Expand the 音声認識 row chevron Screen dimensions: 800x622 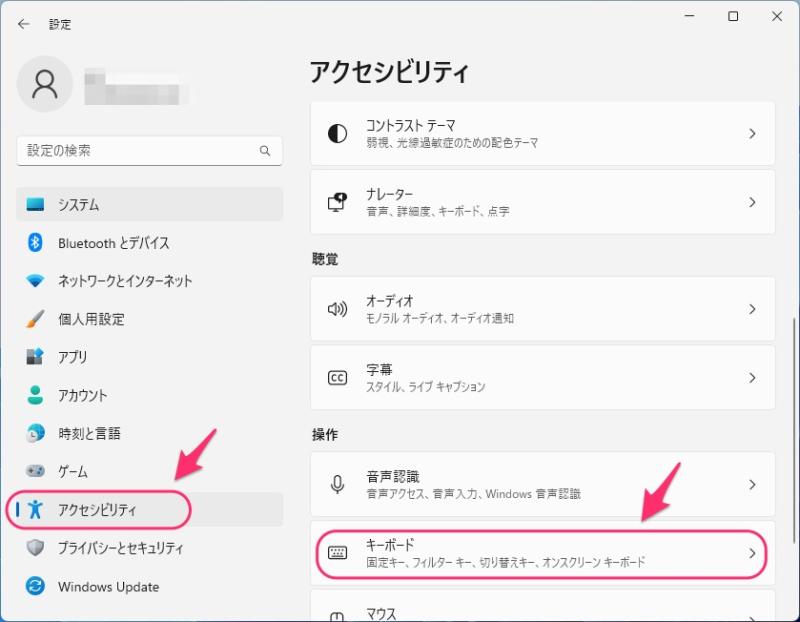coord(752,484)
